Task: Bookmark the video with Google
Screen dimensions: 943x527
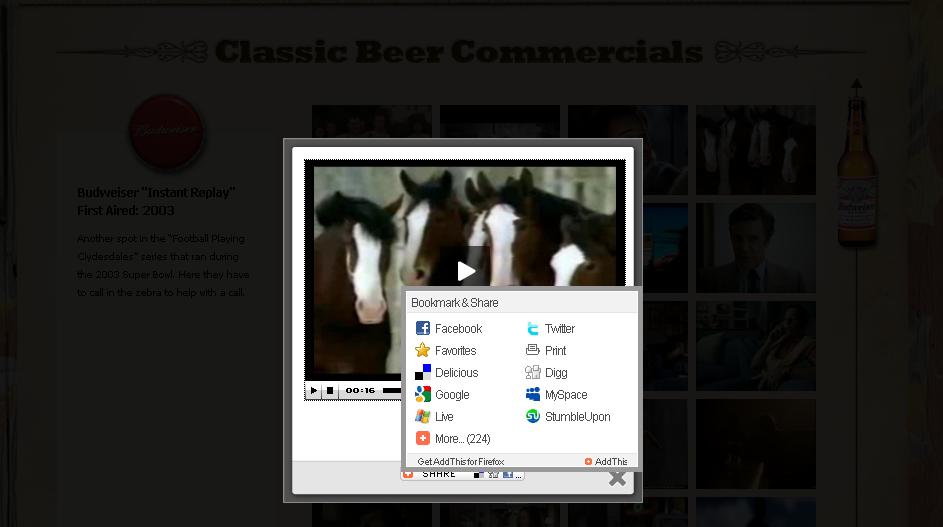Action: coord(443,395)
